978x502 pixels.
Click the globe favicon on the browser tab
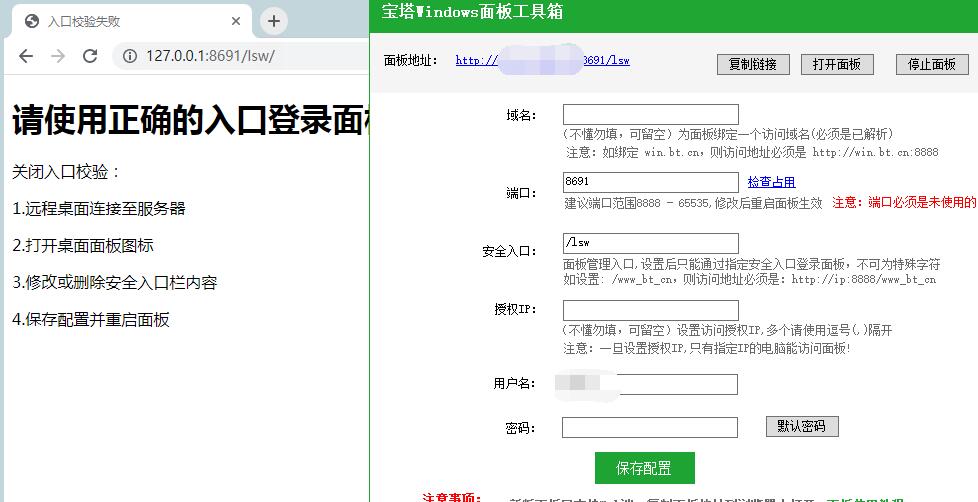pos(32,21)
